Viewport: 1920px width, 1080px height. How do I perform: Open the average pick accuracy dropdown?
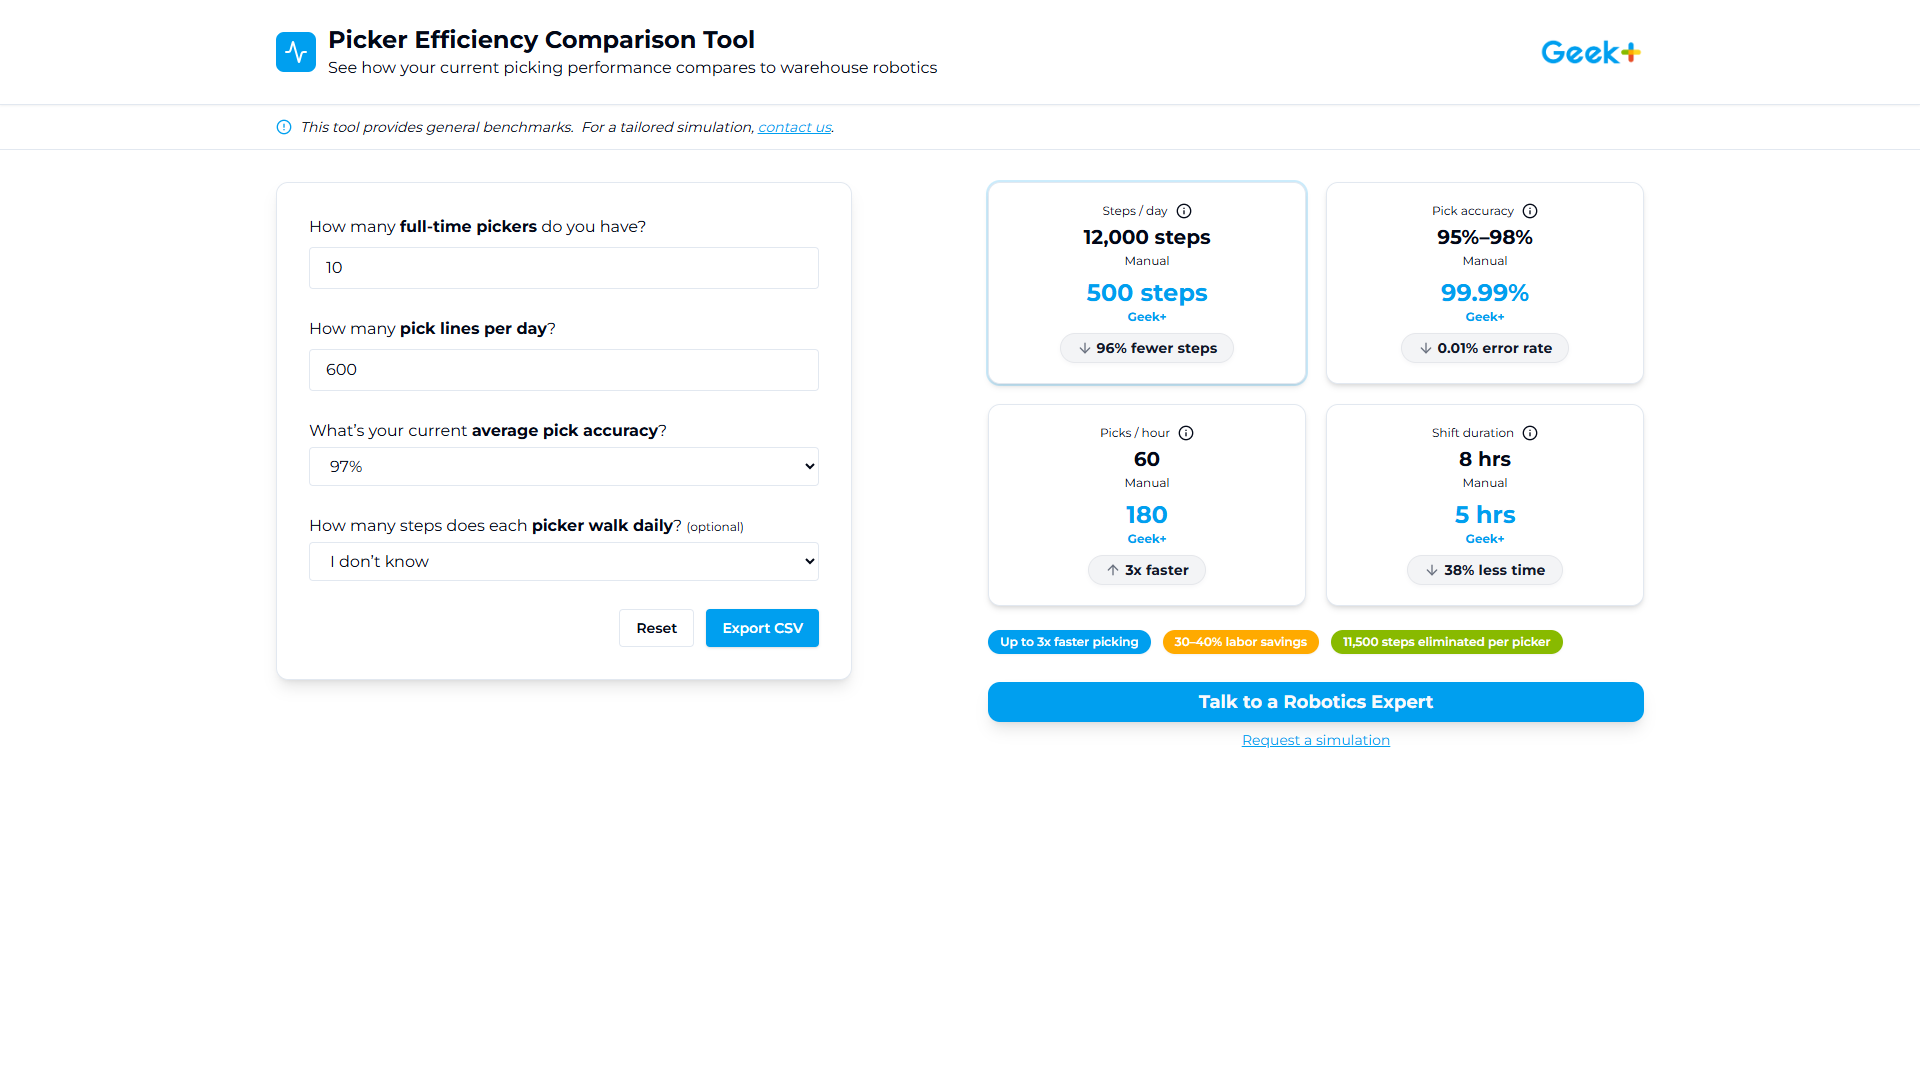563,466
